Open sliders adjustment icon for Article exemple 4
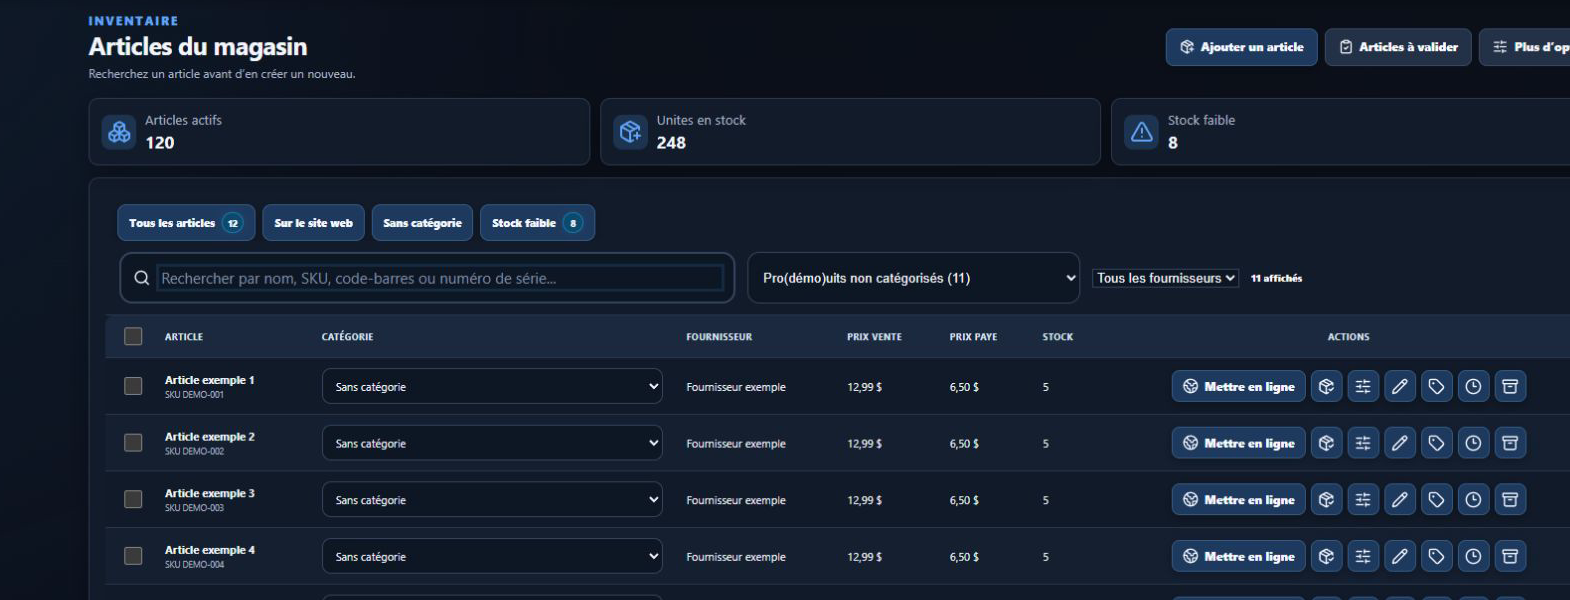The height and width of the screenshot is (600, 1570). tap(1363, 557)
